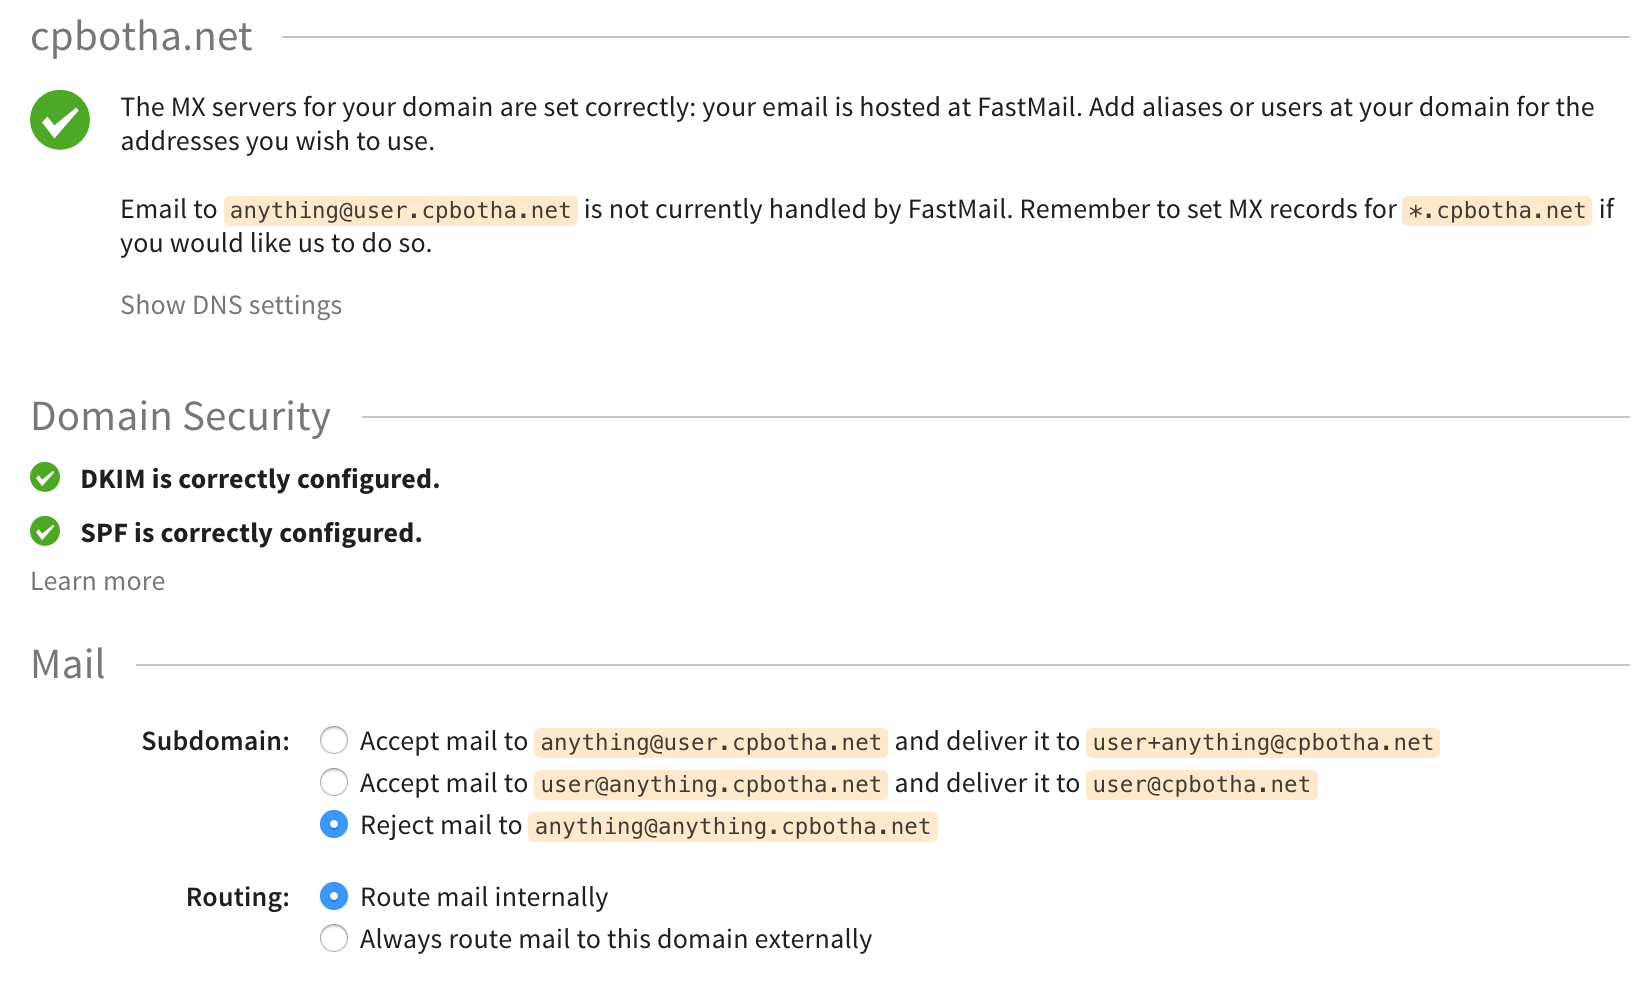Click the Routing: label
Image resolution: width=1634 pixels, height=994 pixels.
238,897
